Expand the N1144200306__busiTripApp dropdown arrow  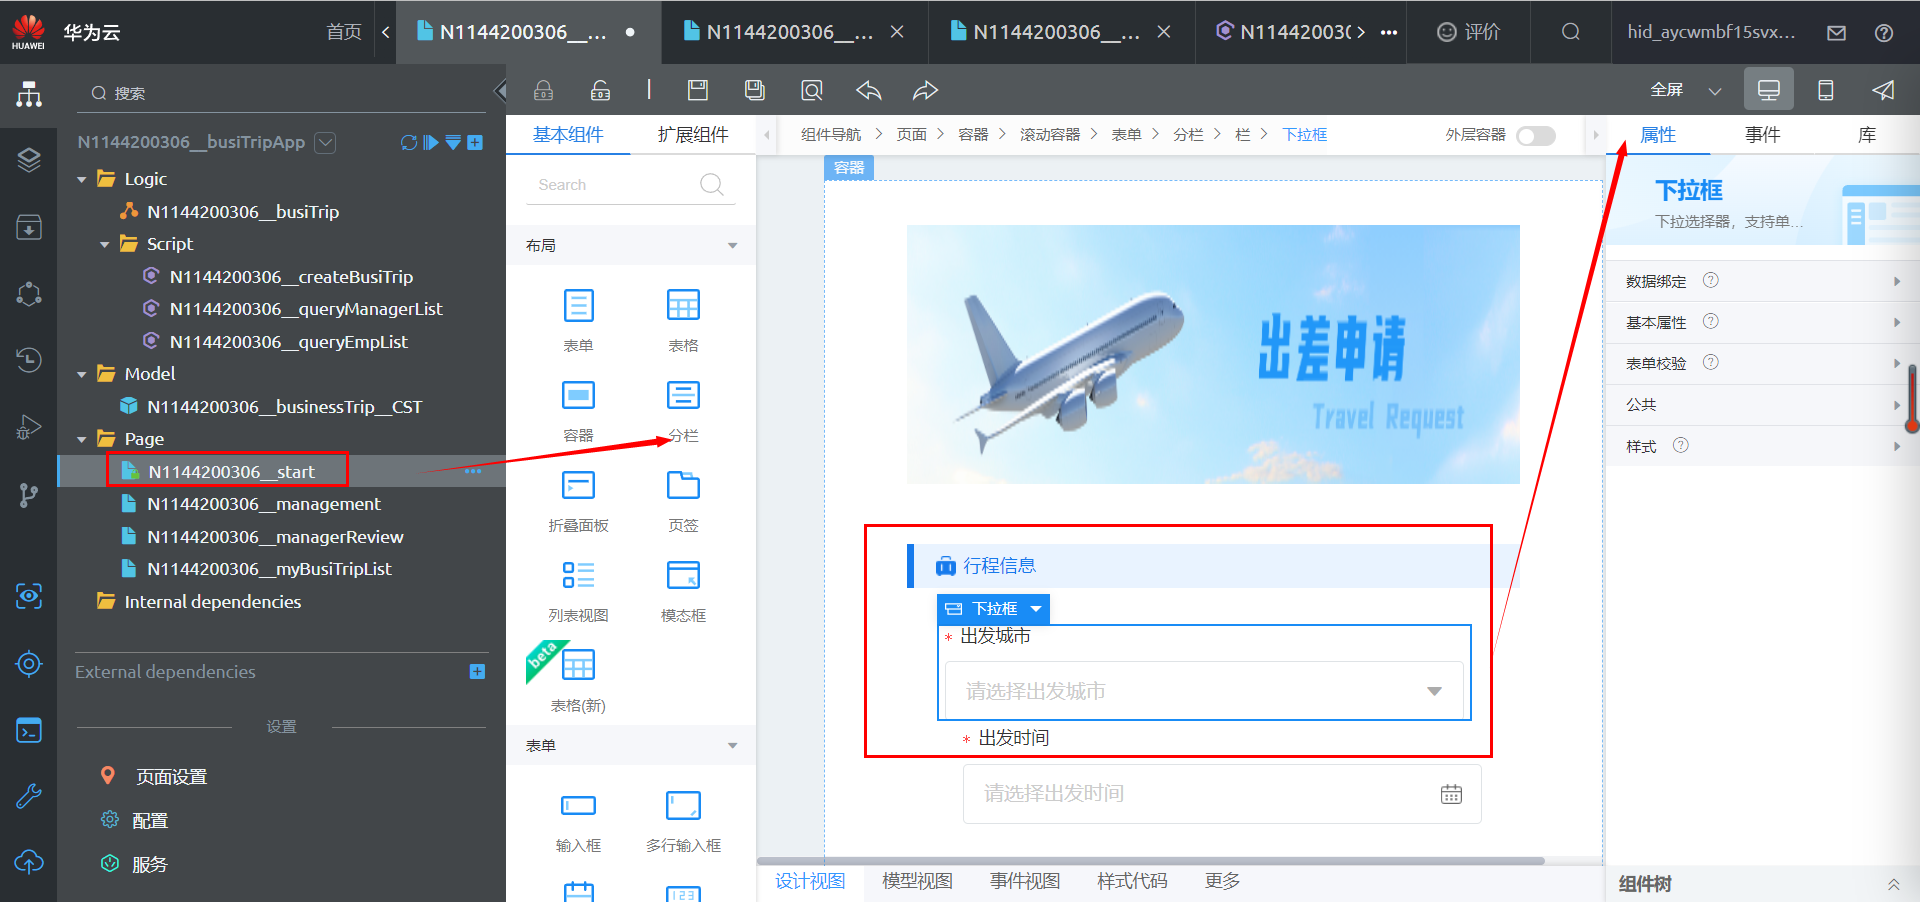(325, 142)
